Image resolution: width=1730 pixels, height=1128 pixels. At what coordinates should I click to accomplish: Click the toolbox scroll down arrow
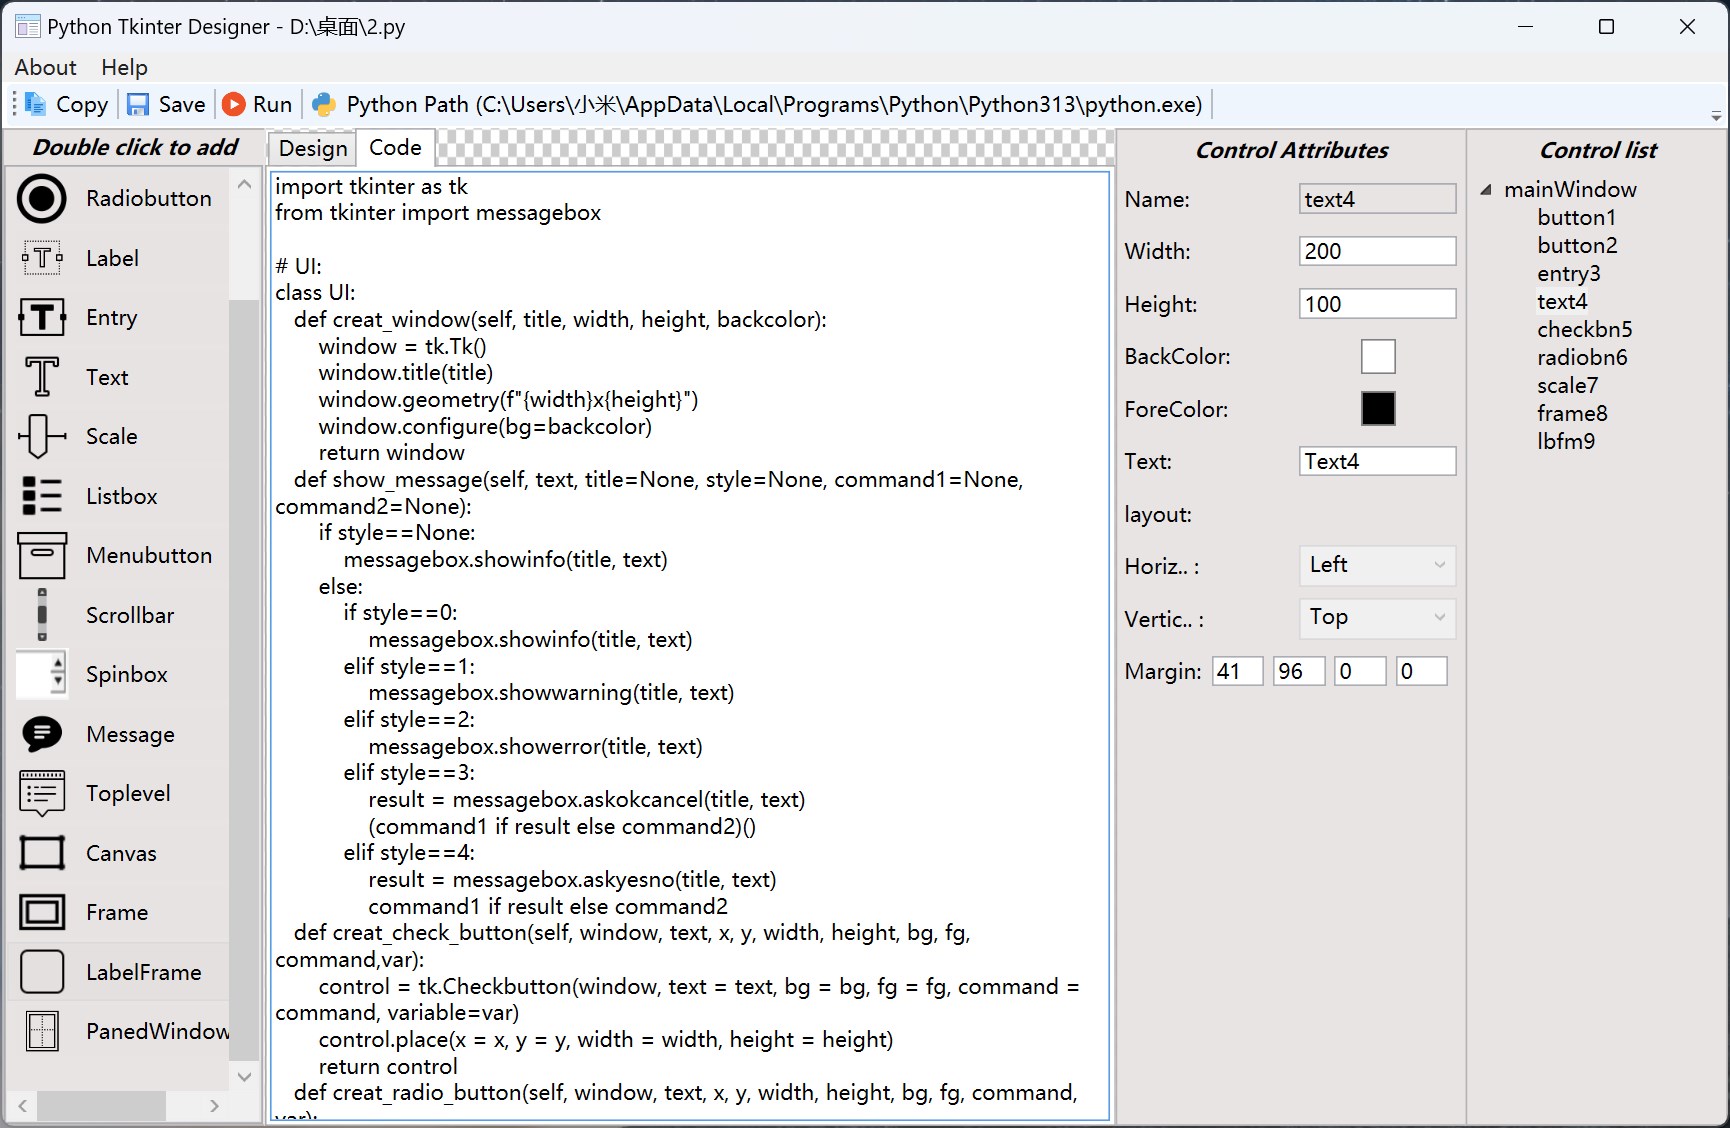pos(244,1076)
